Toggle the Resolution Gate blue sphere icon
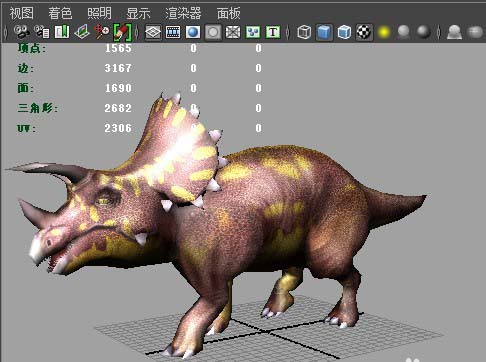 [193, 32]
